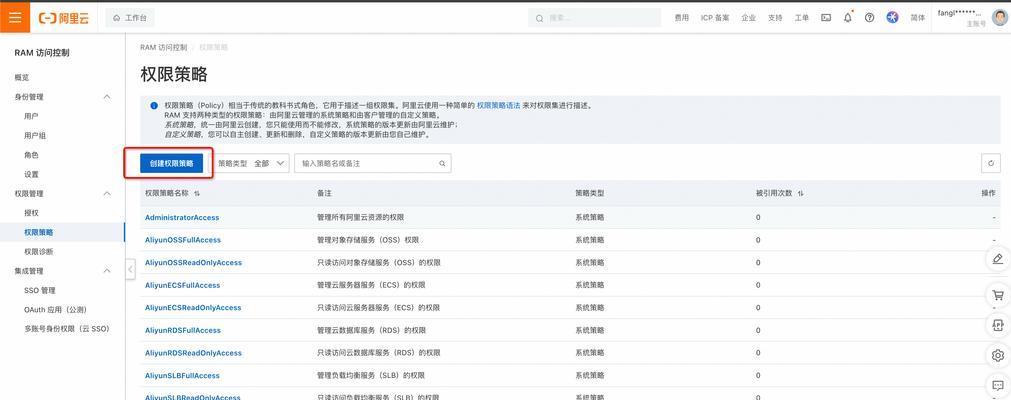Open AliyunOSSReadOnlyAccess policy
The image size is (1011, 400).
(193, 263)
